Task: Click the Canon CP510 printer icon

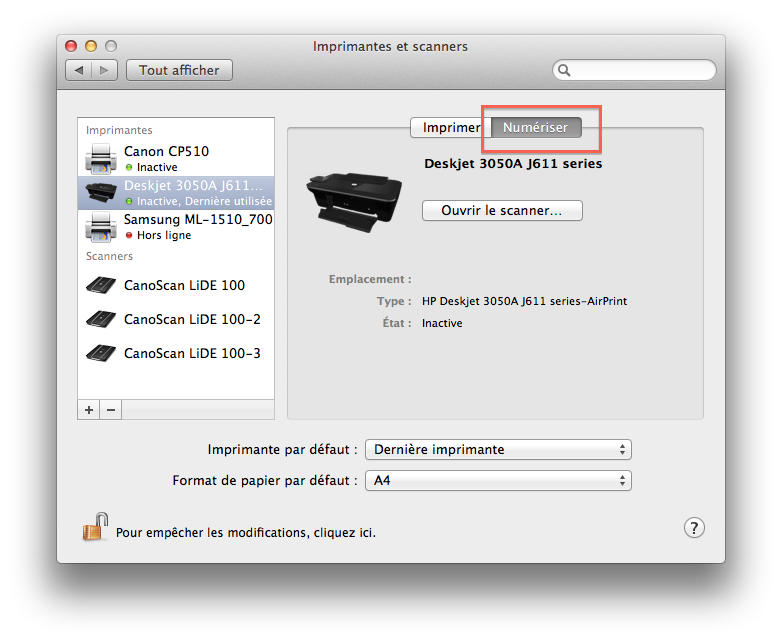Action: [101, 158]
